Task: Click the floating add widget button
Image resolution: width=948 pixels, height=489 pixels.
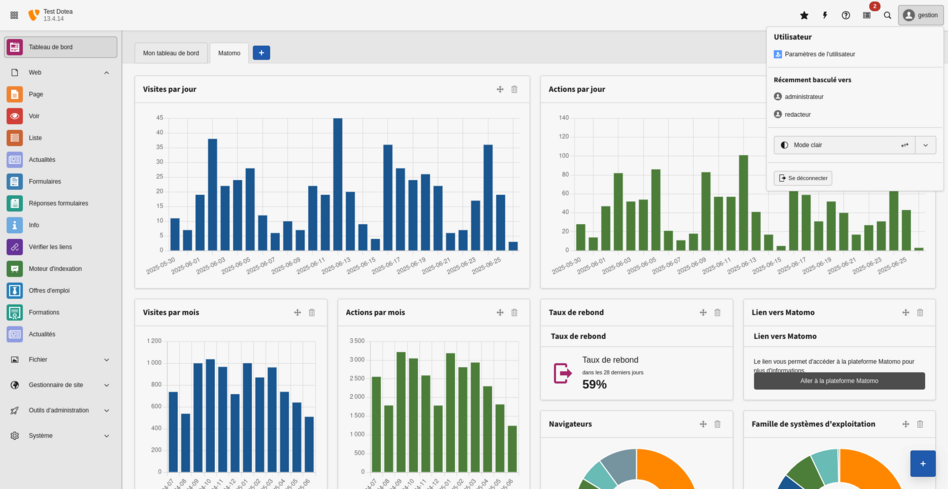Action: coord(923,464)
